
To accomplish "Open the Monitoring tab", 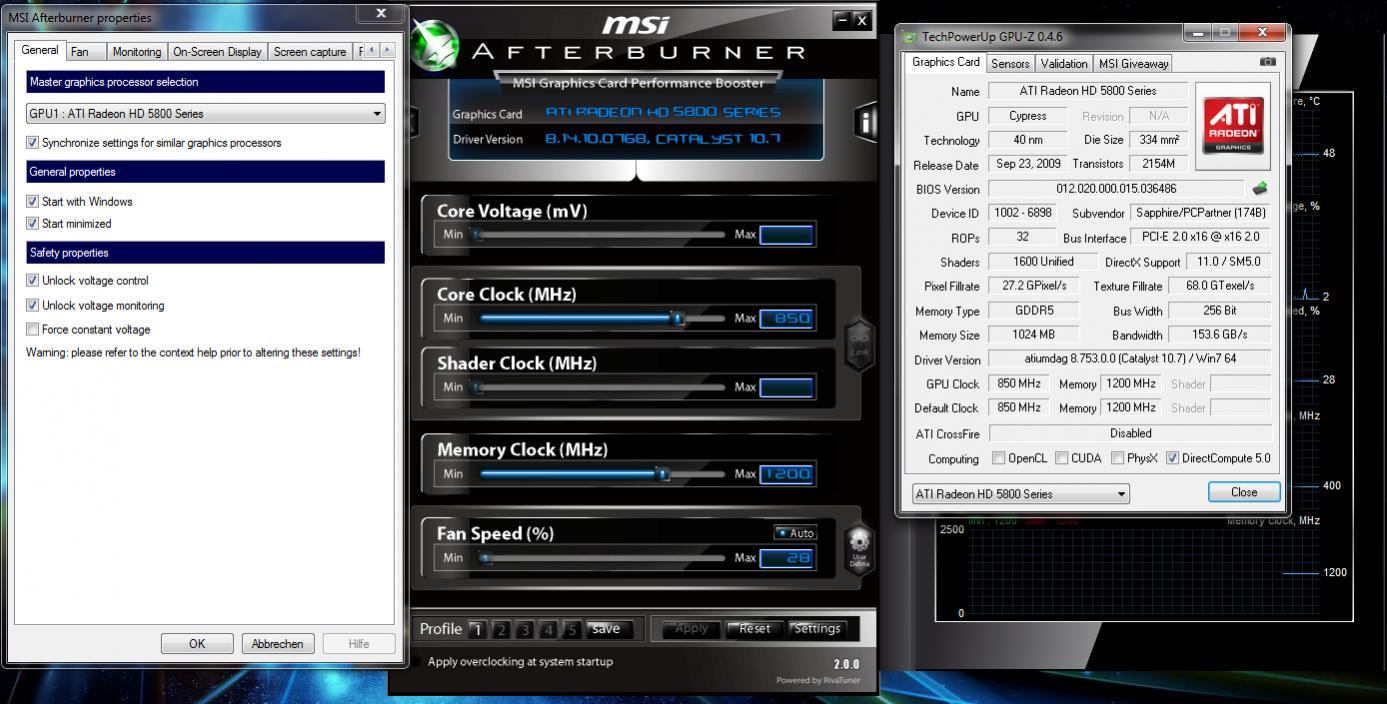I will point(136,52).
